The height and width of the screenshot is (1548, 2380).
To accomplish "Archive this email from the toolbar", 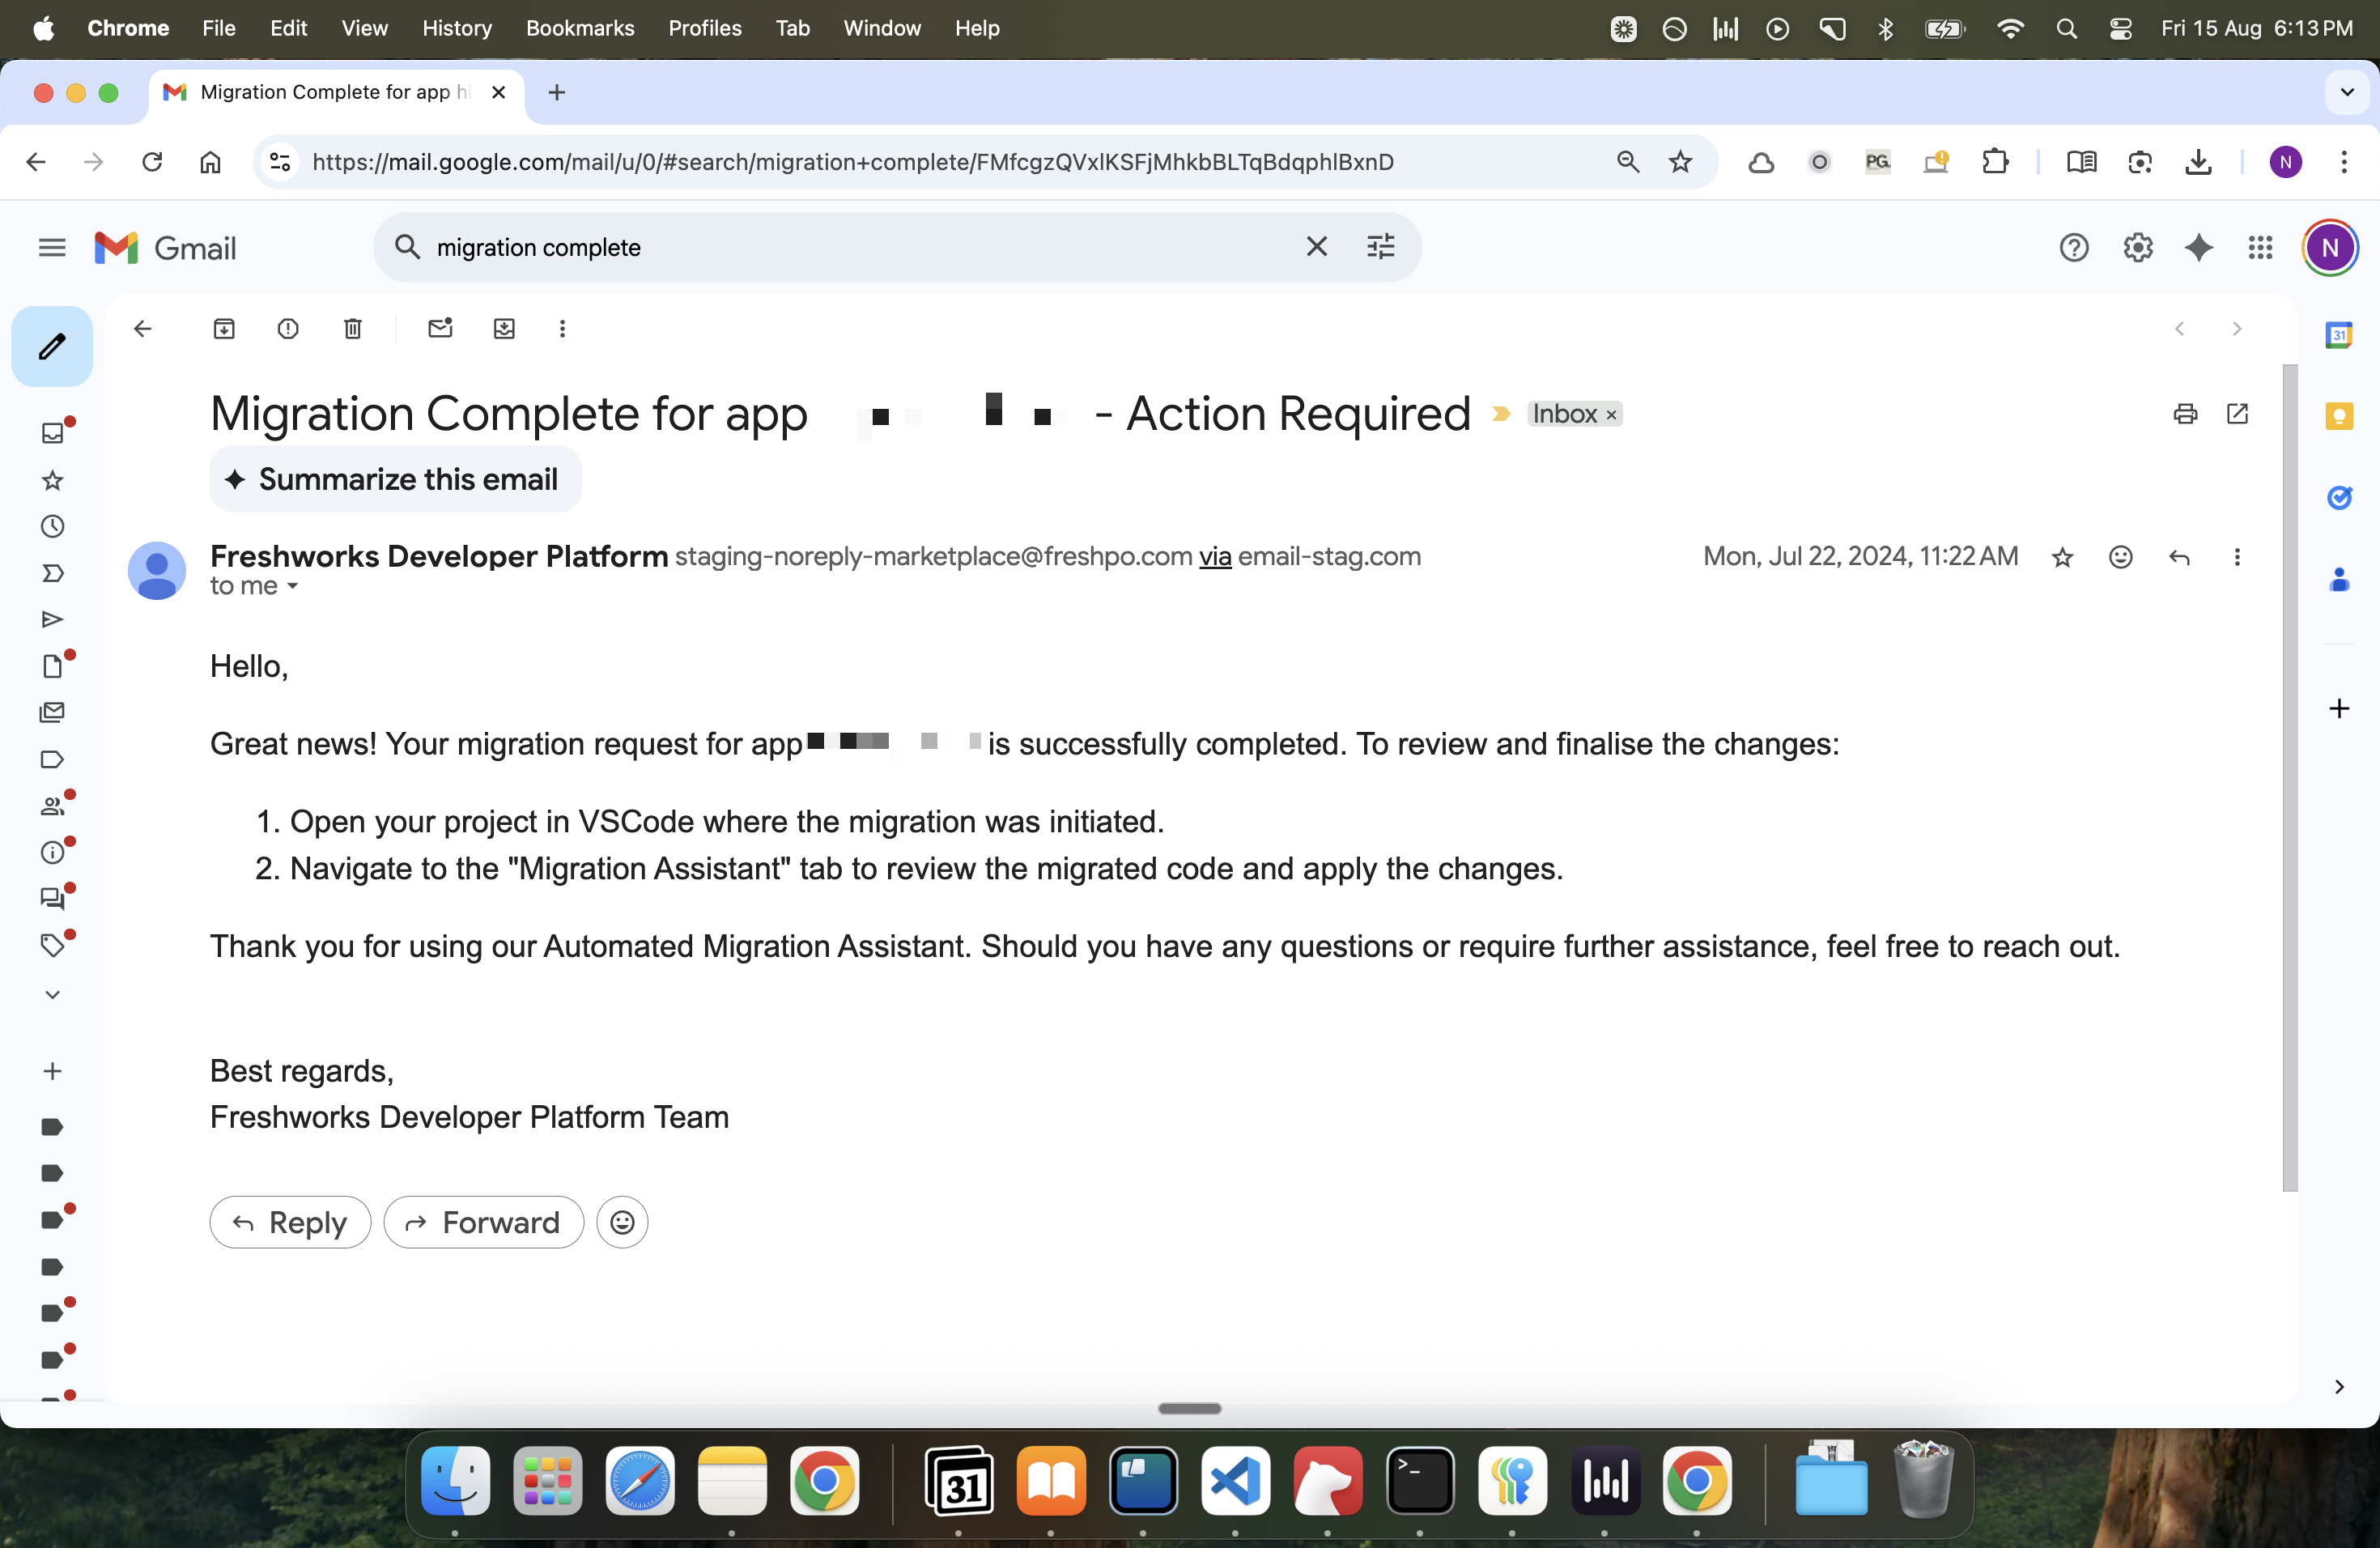I will point(224,328).
